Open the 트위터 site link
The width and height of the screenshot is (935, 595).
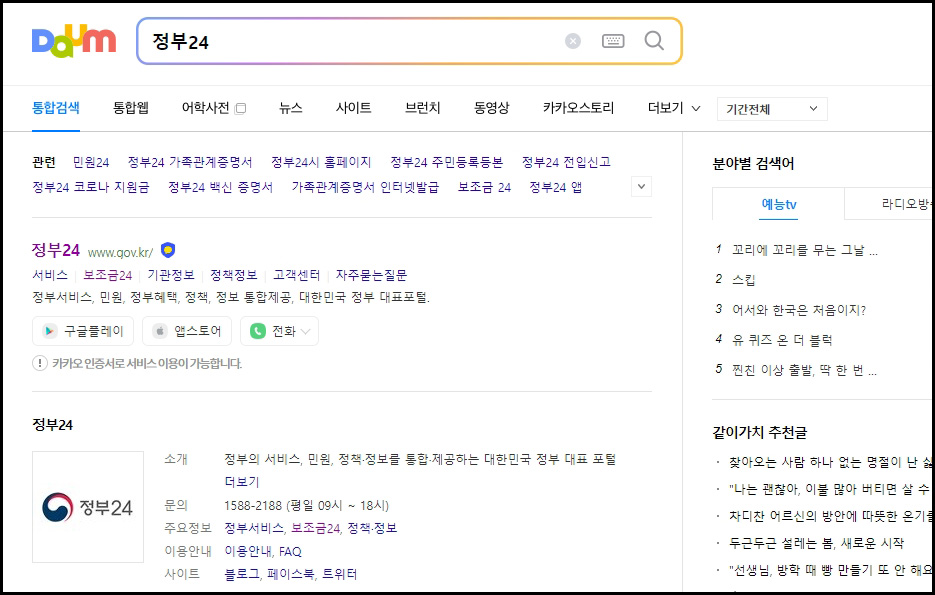[x=339, y=574]
